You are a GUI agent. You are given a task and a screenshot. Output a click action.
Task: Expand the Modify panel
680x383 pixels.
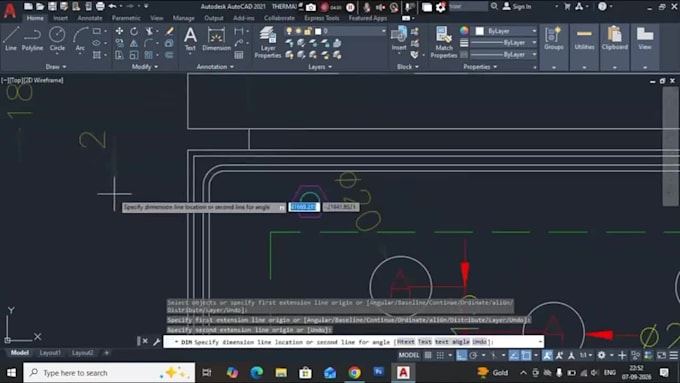coord(145,67)
